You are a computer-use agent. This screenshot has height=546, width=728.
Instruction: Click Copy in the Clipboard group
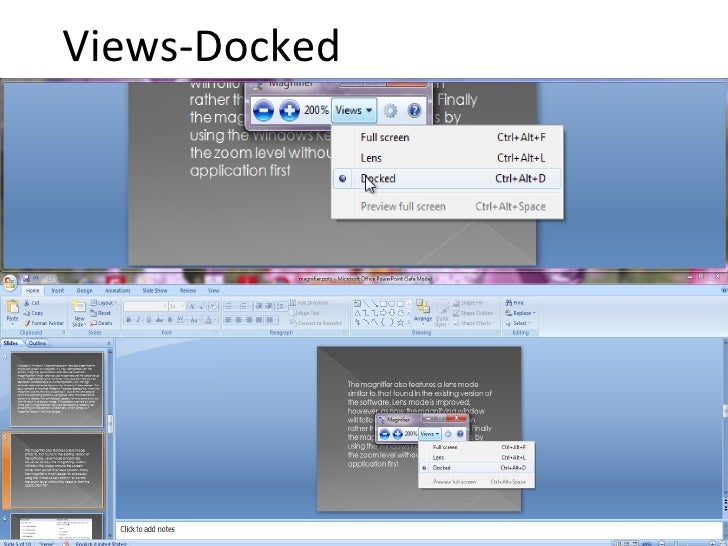tap(34, 313)
